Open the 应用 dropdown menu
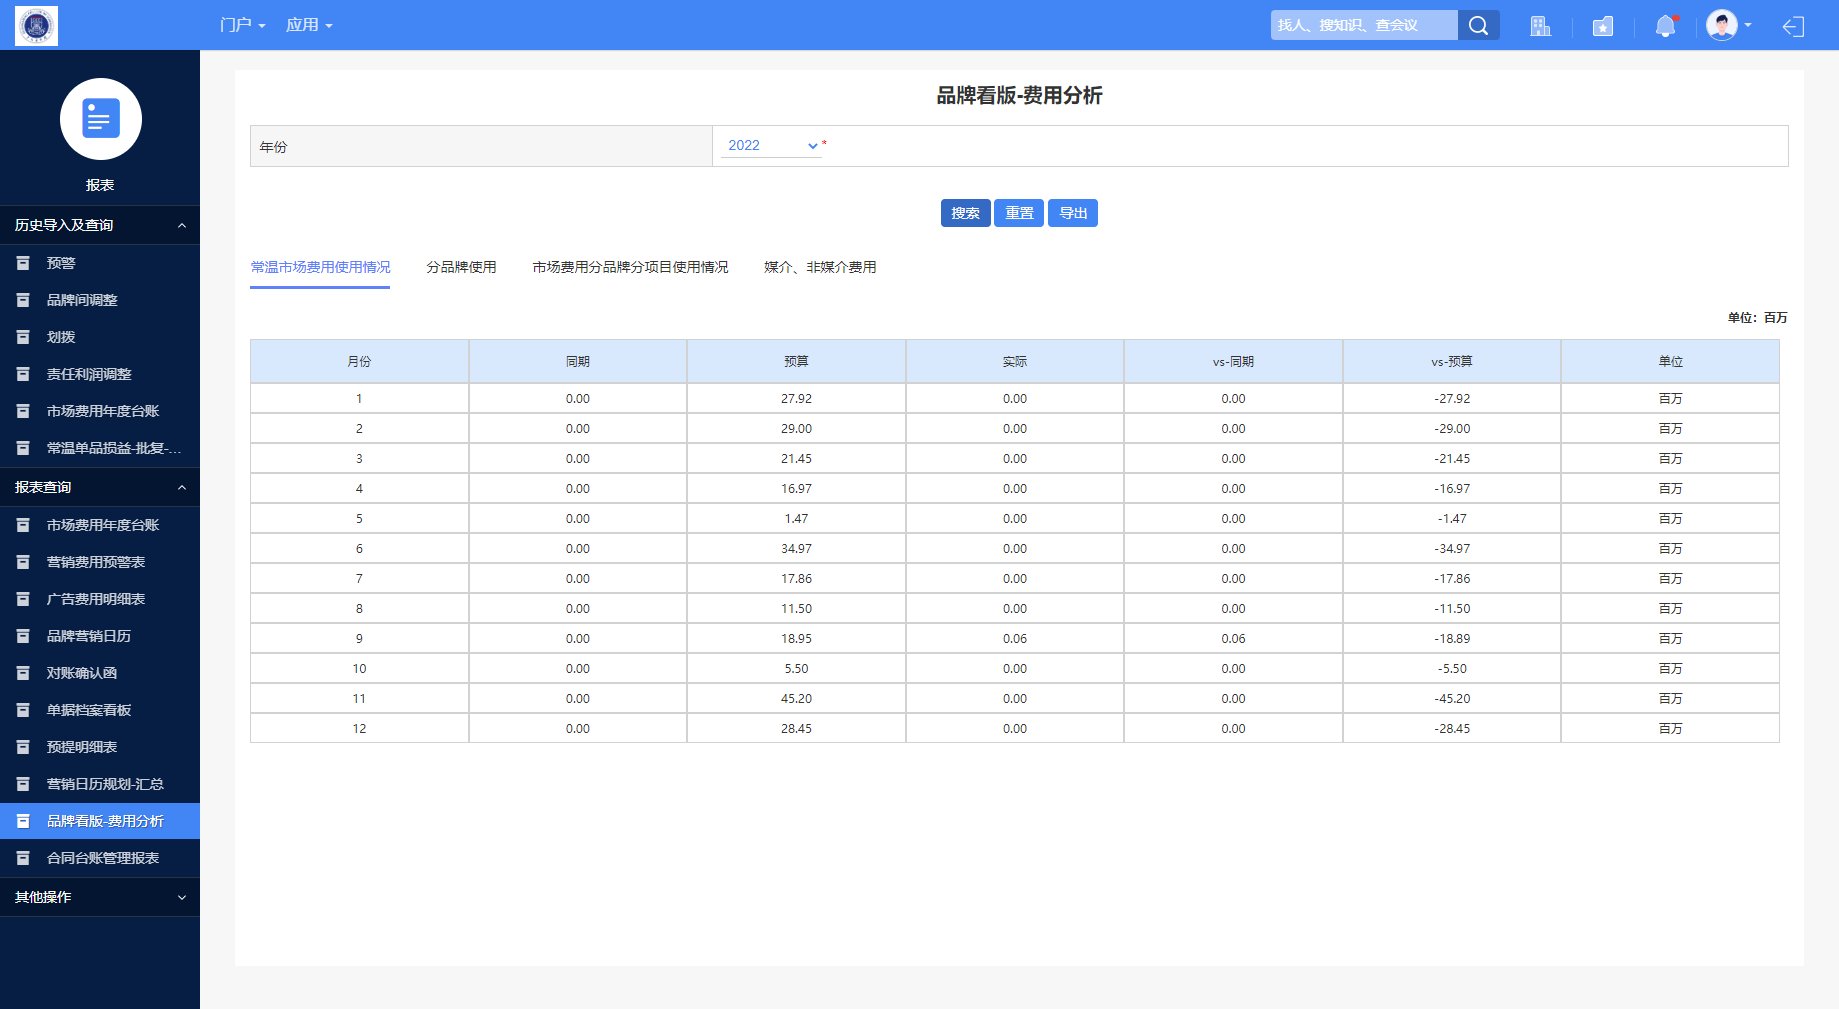1839x1009 pixels. click(309, 25)
